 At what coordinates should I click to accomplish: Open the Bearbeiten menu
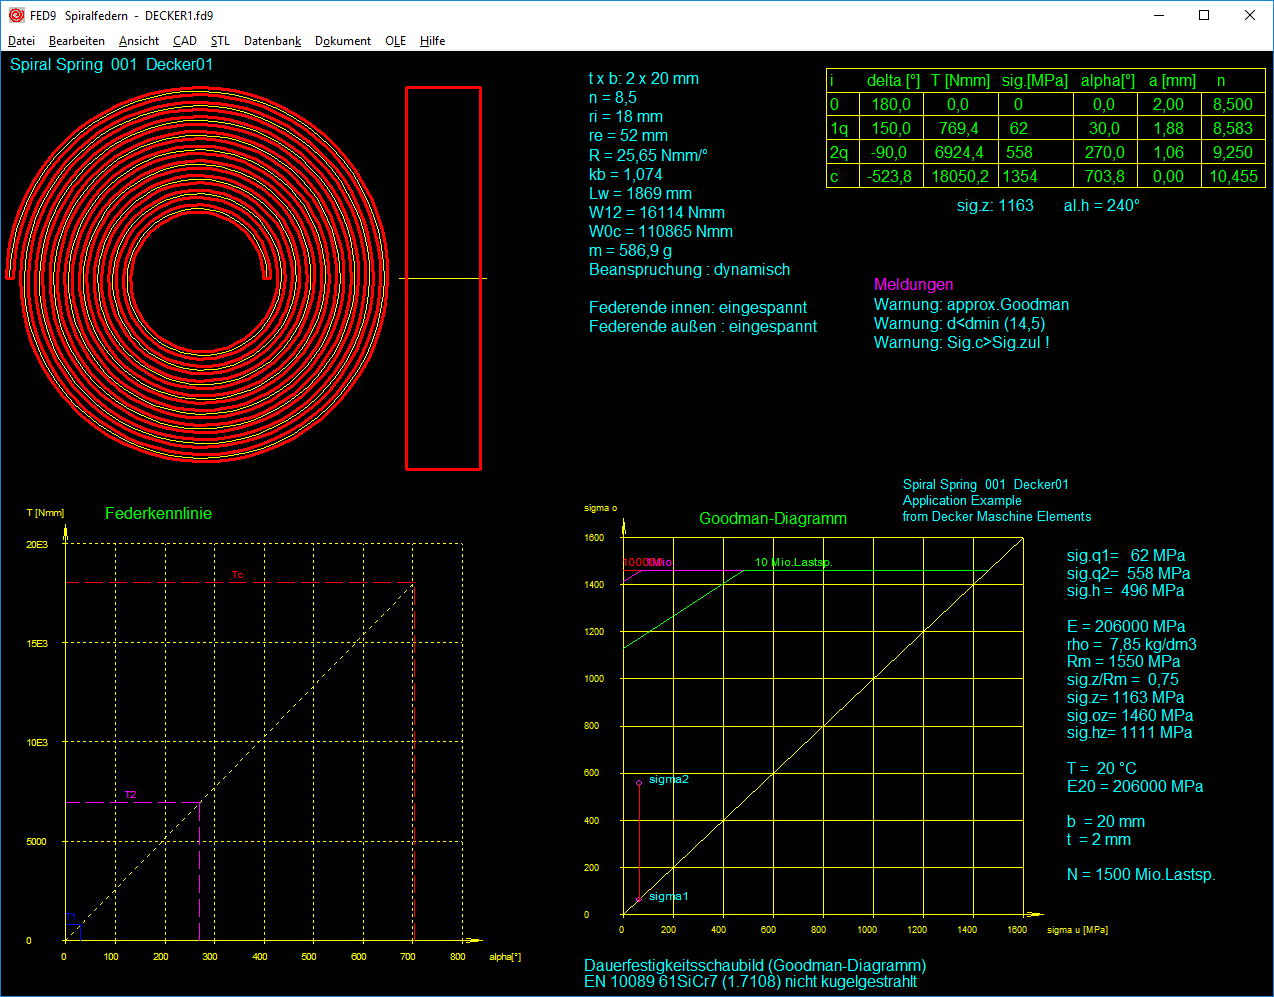tap(77, 41)
